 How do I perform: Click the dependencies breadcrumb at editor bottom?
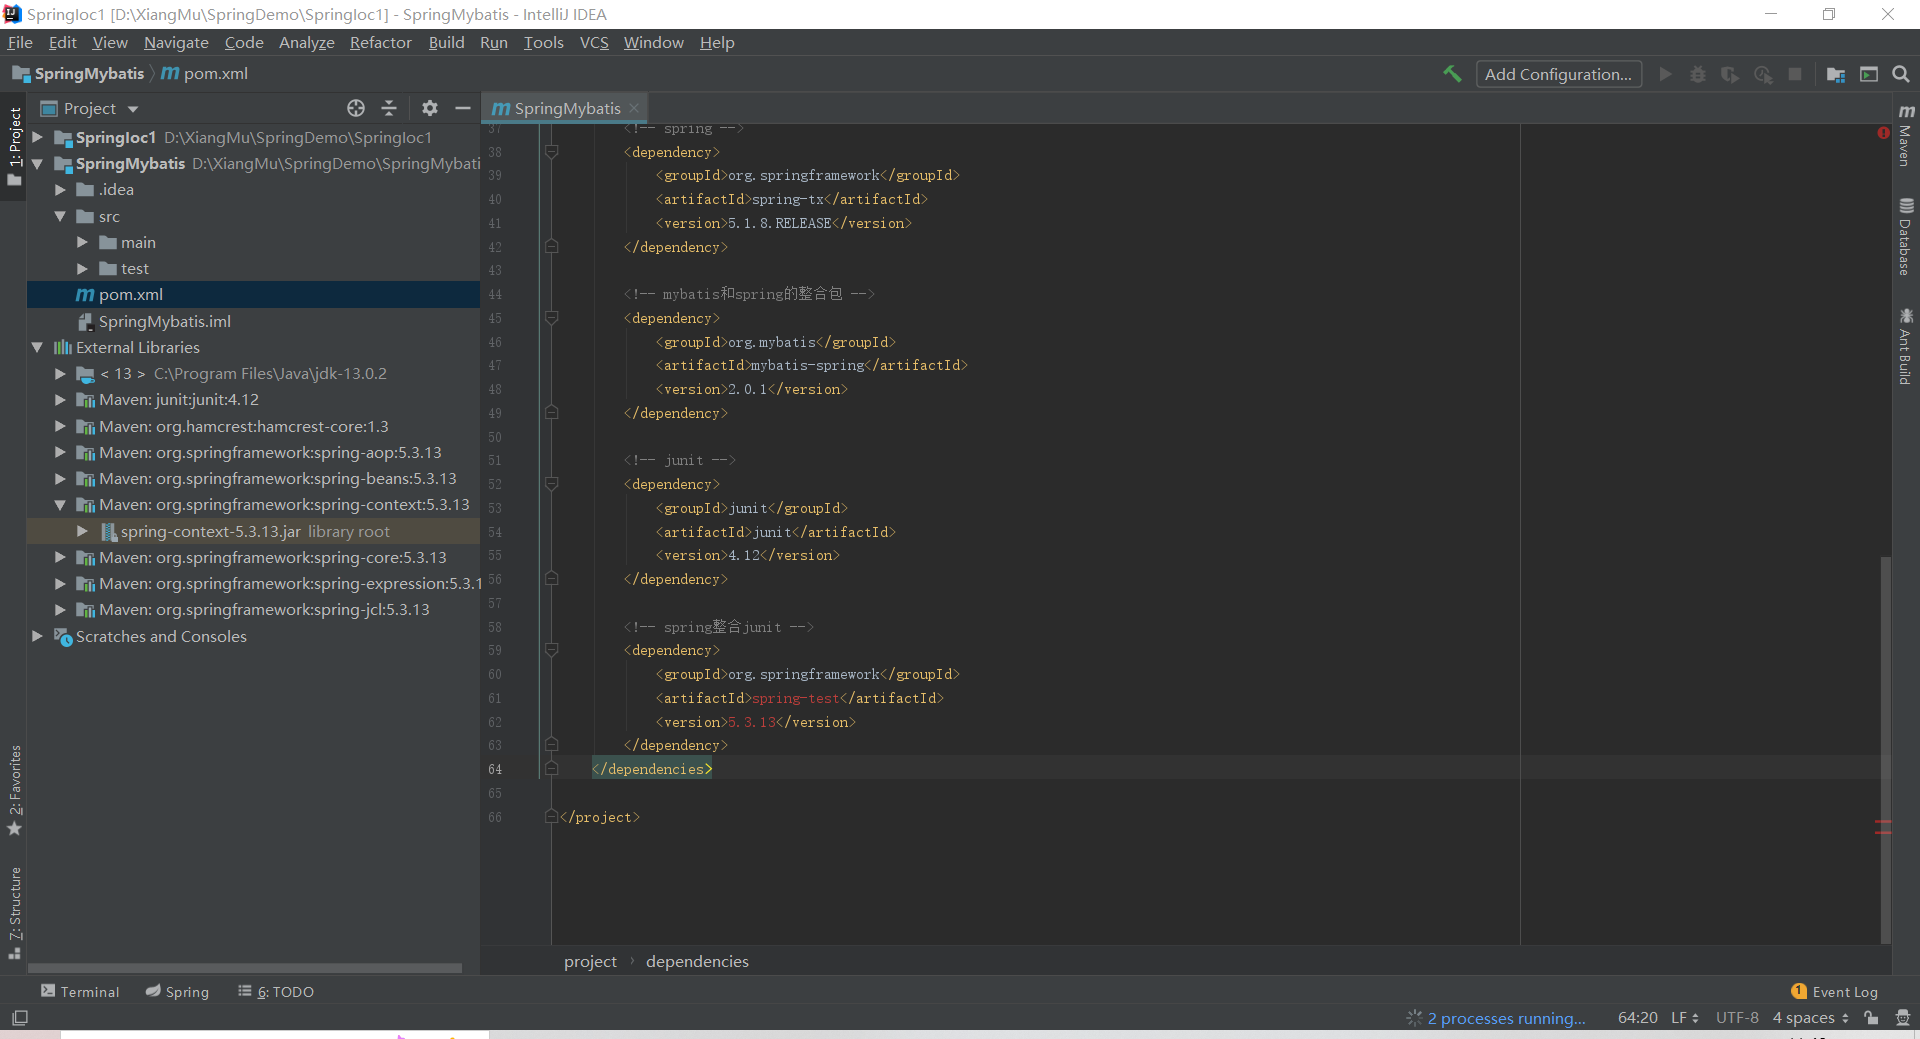[x=697, y=961]
